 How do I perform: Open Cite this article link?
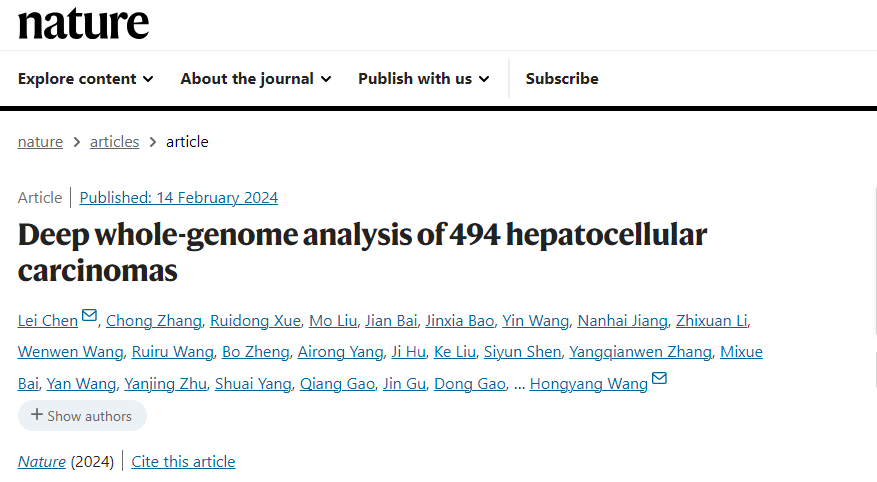[184, 462]
